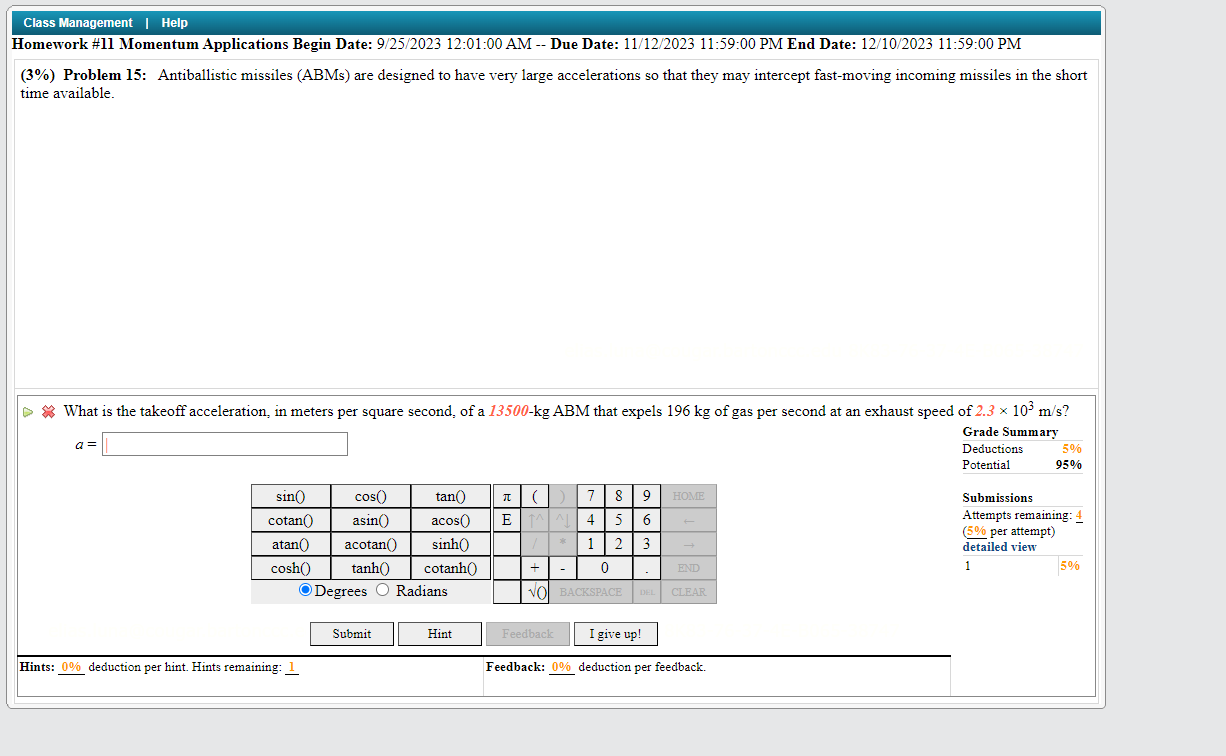Request a Hint

tap(439, 633)
